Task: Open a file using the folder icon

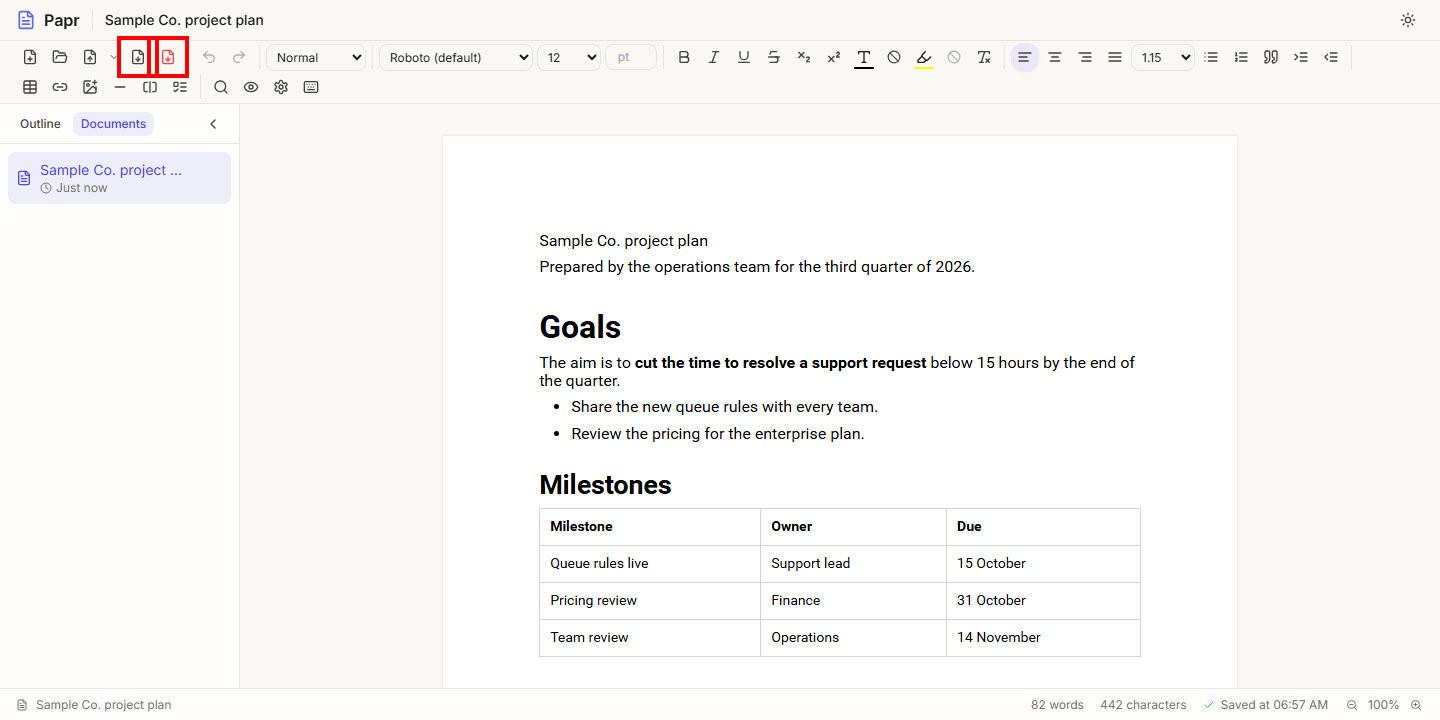Action: click(60, 57)
